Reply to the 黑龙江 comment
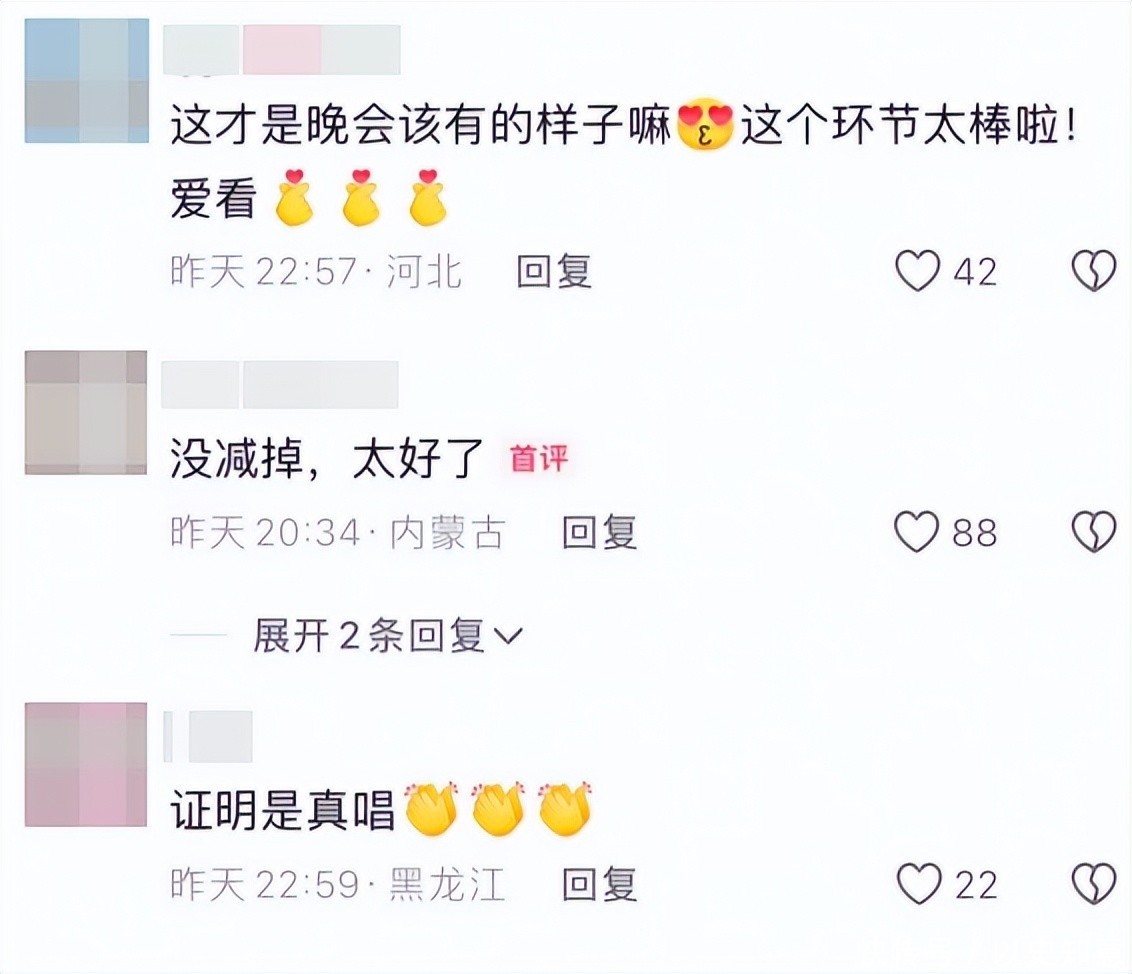 [599, 884]
